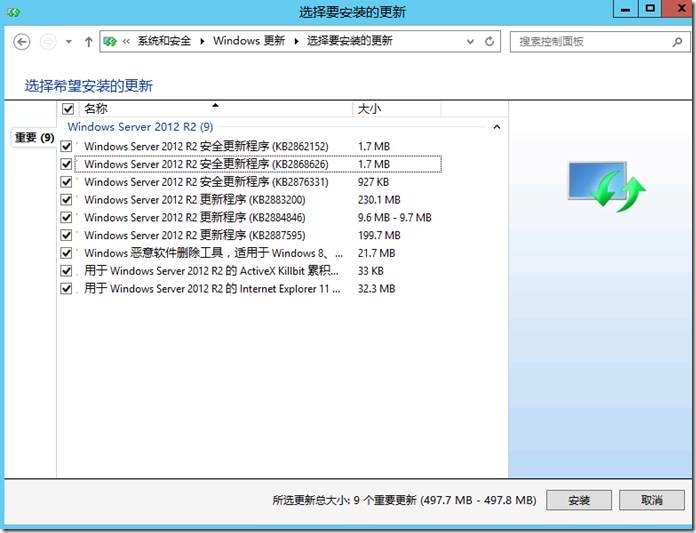The image size is (696, 533).
Task: Select the 更新程序 (KB2884846) row
Action: pos(258,217)
